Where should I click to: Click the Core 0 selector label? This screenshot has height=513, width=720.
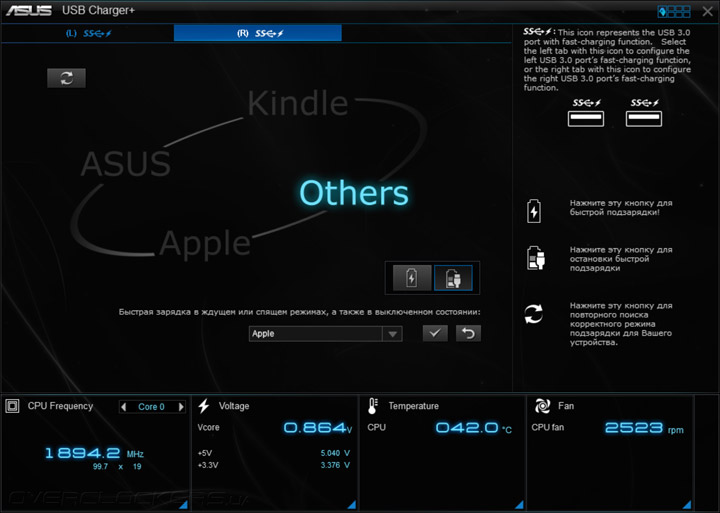click(x=151, y=407)
